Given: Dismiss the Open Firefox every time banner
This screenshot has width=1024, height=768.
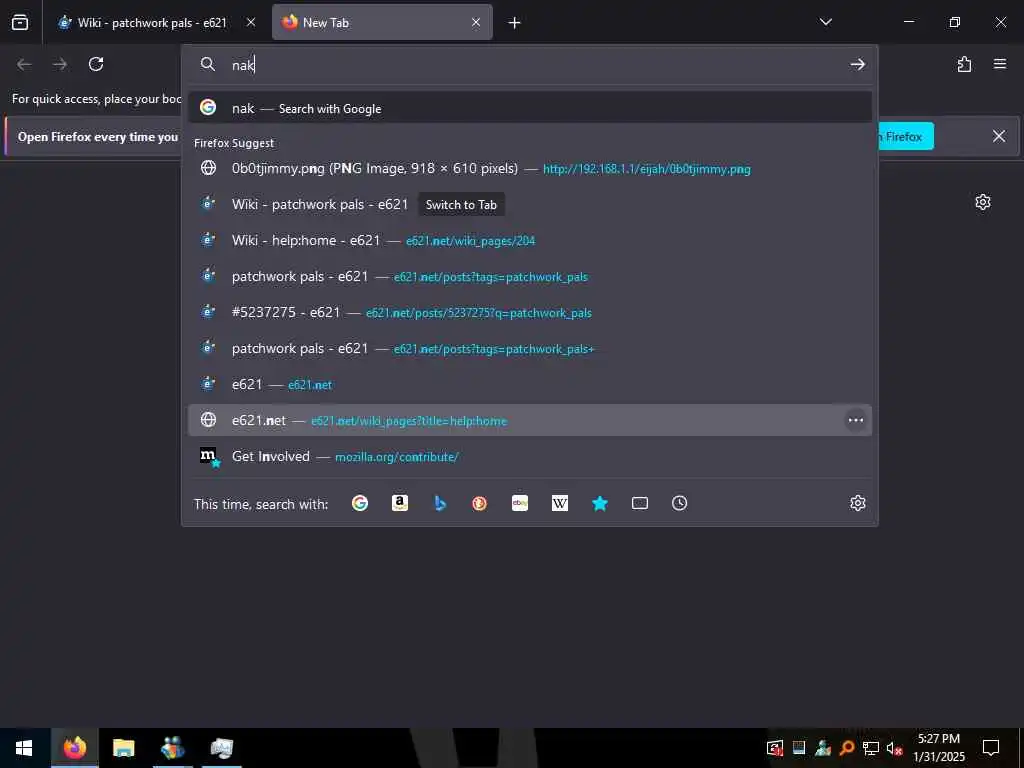Looking at the screenshot, I should coord(999,136).
